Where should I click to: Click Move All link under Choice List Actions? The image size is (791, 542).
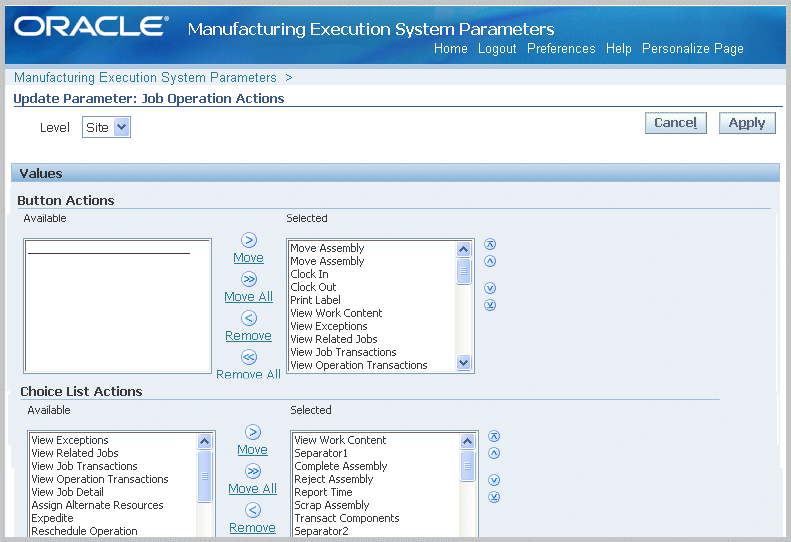coord(253,489)
